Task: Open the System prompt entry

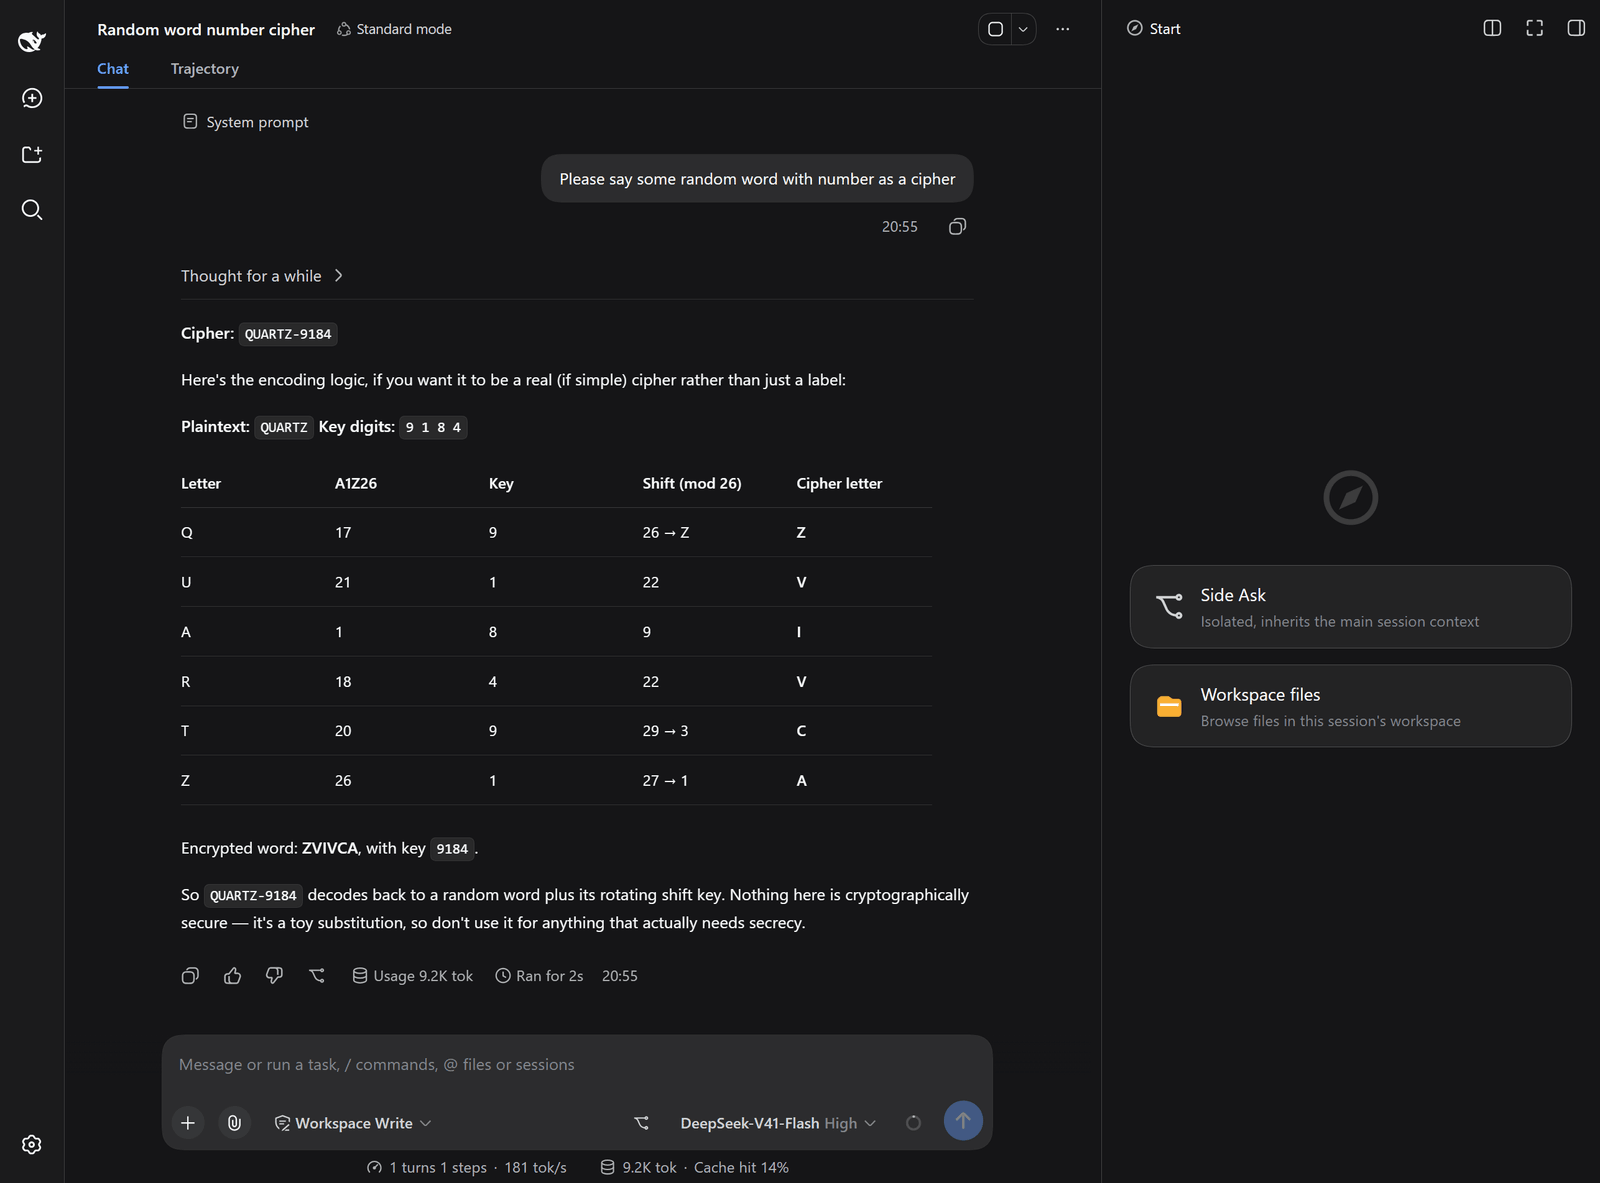Action: (246, 122)
